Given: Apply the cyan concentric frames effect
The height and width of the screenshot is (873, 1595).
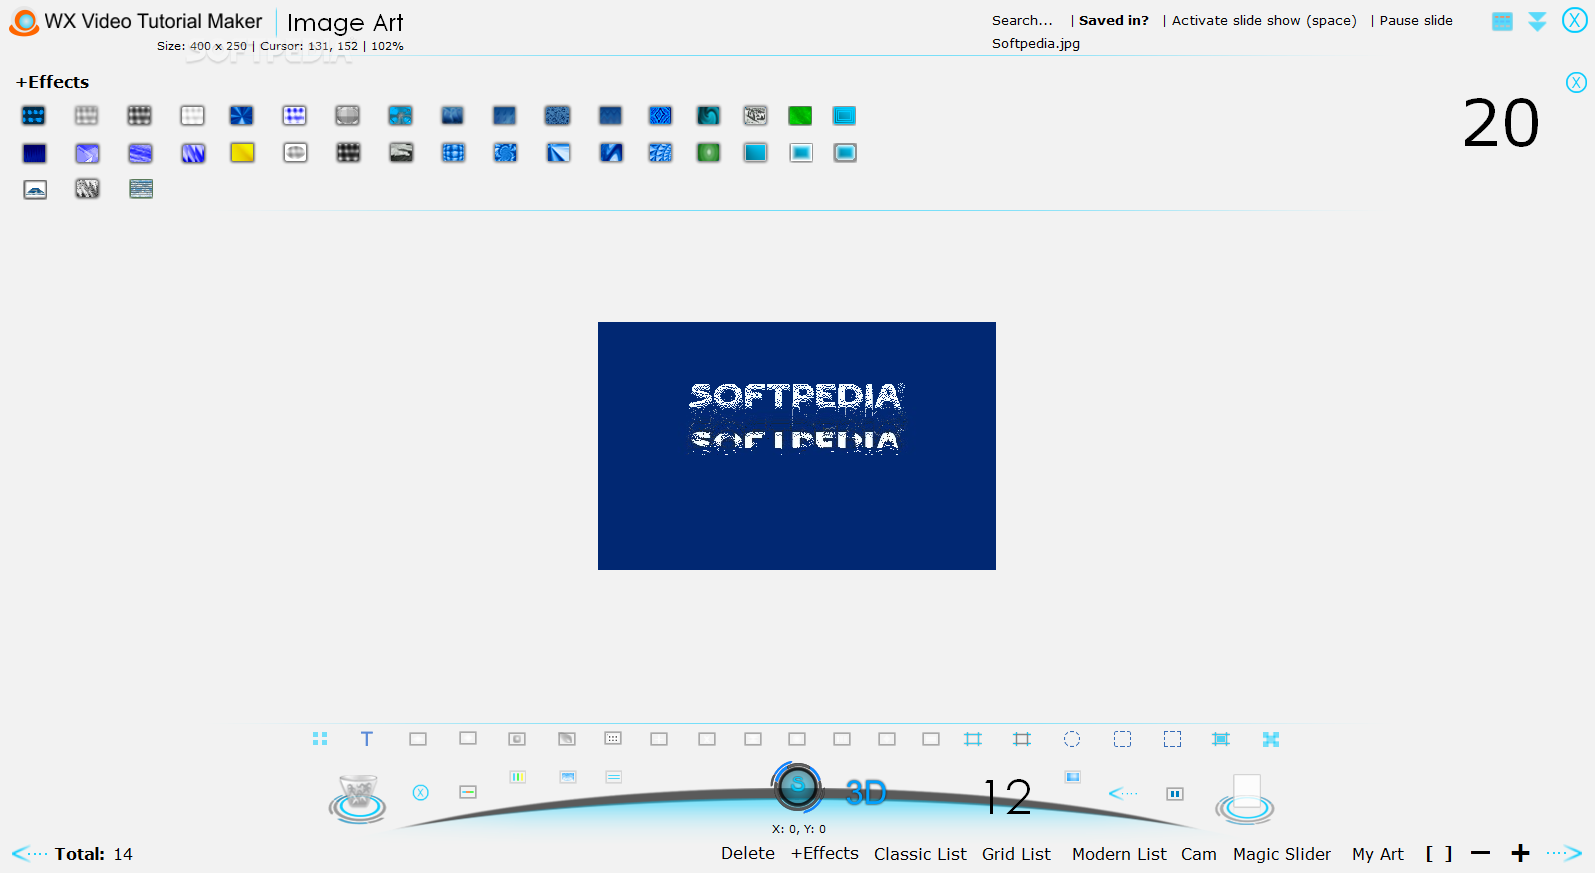Looking at the screenshot, I should click(844, 116).
